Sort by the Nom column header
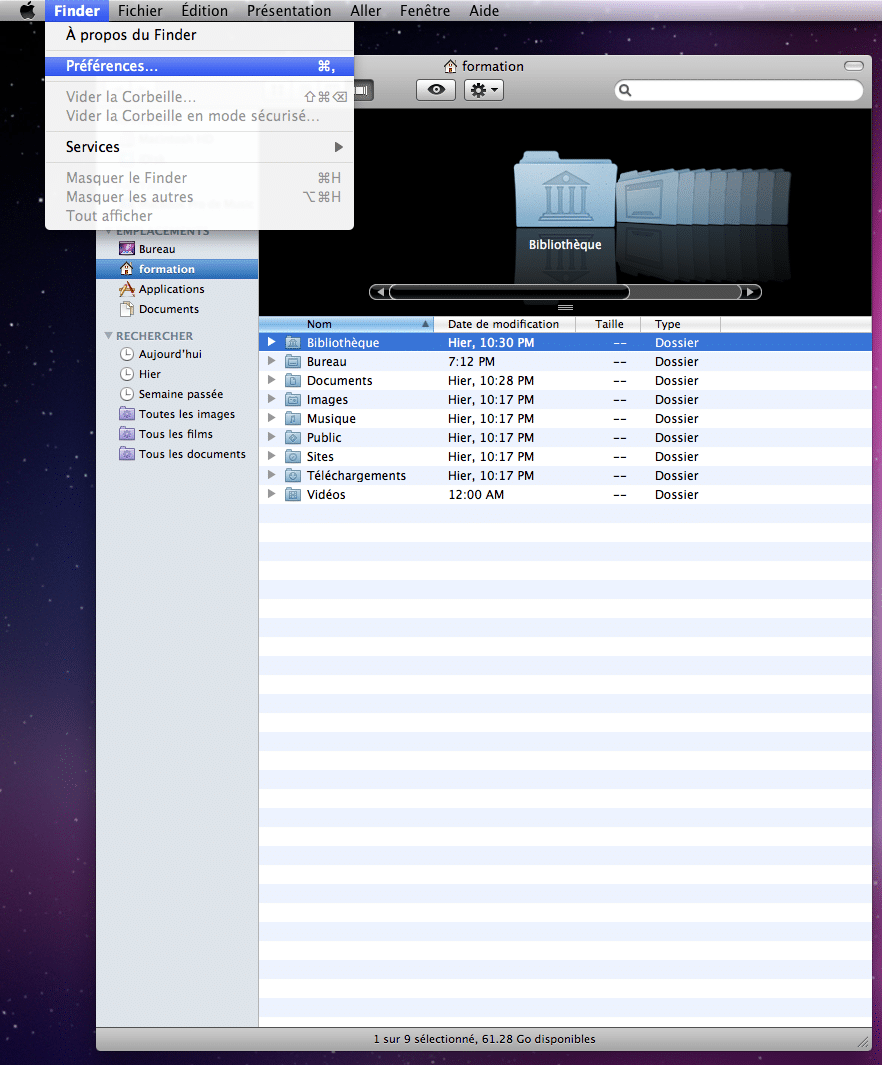Image resolution: width=882 pixels, height=1065 pixels. [346, 324]
